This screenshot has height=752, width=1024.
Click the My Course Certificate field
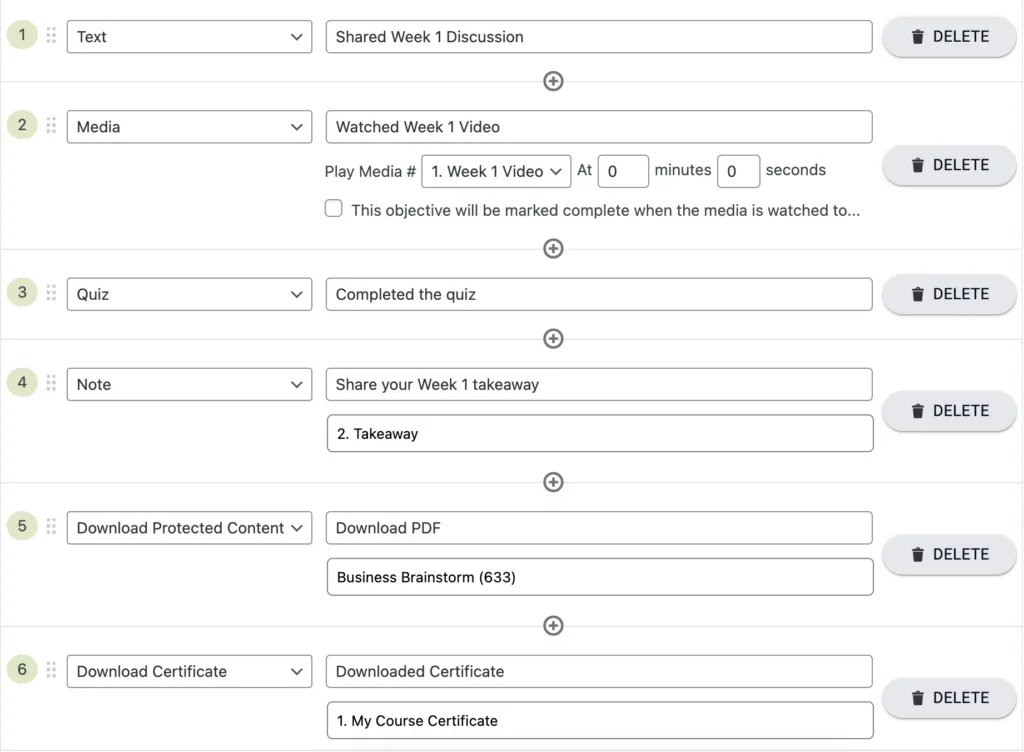(x=599, y=720)
